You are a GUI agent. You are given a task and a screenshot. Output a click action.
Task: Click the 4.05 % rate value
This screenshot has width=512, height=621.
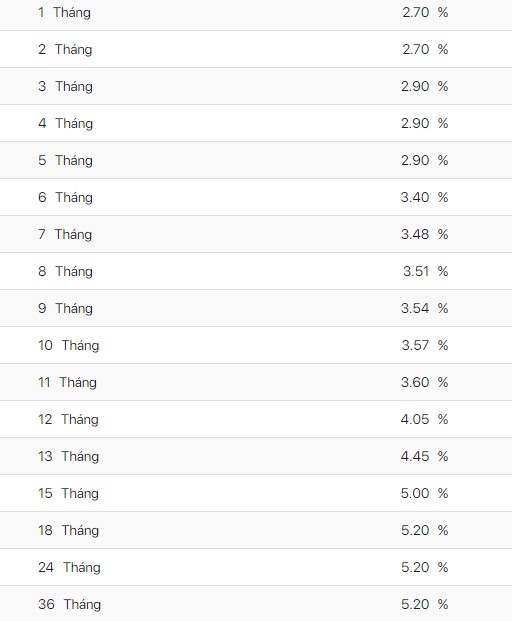424,419
